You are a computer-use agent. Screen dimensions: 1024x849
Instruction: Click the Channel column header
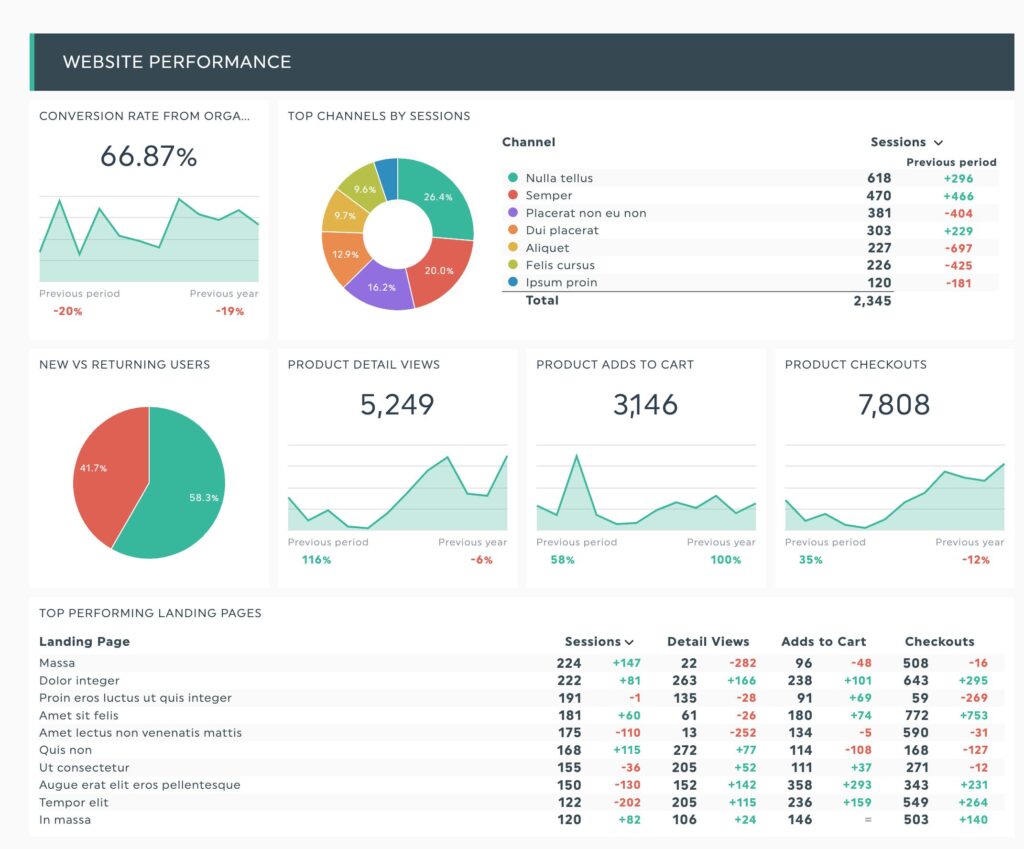pos(528,142)
